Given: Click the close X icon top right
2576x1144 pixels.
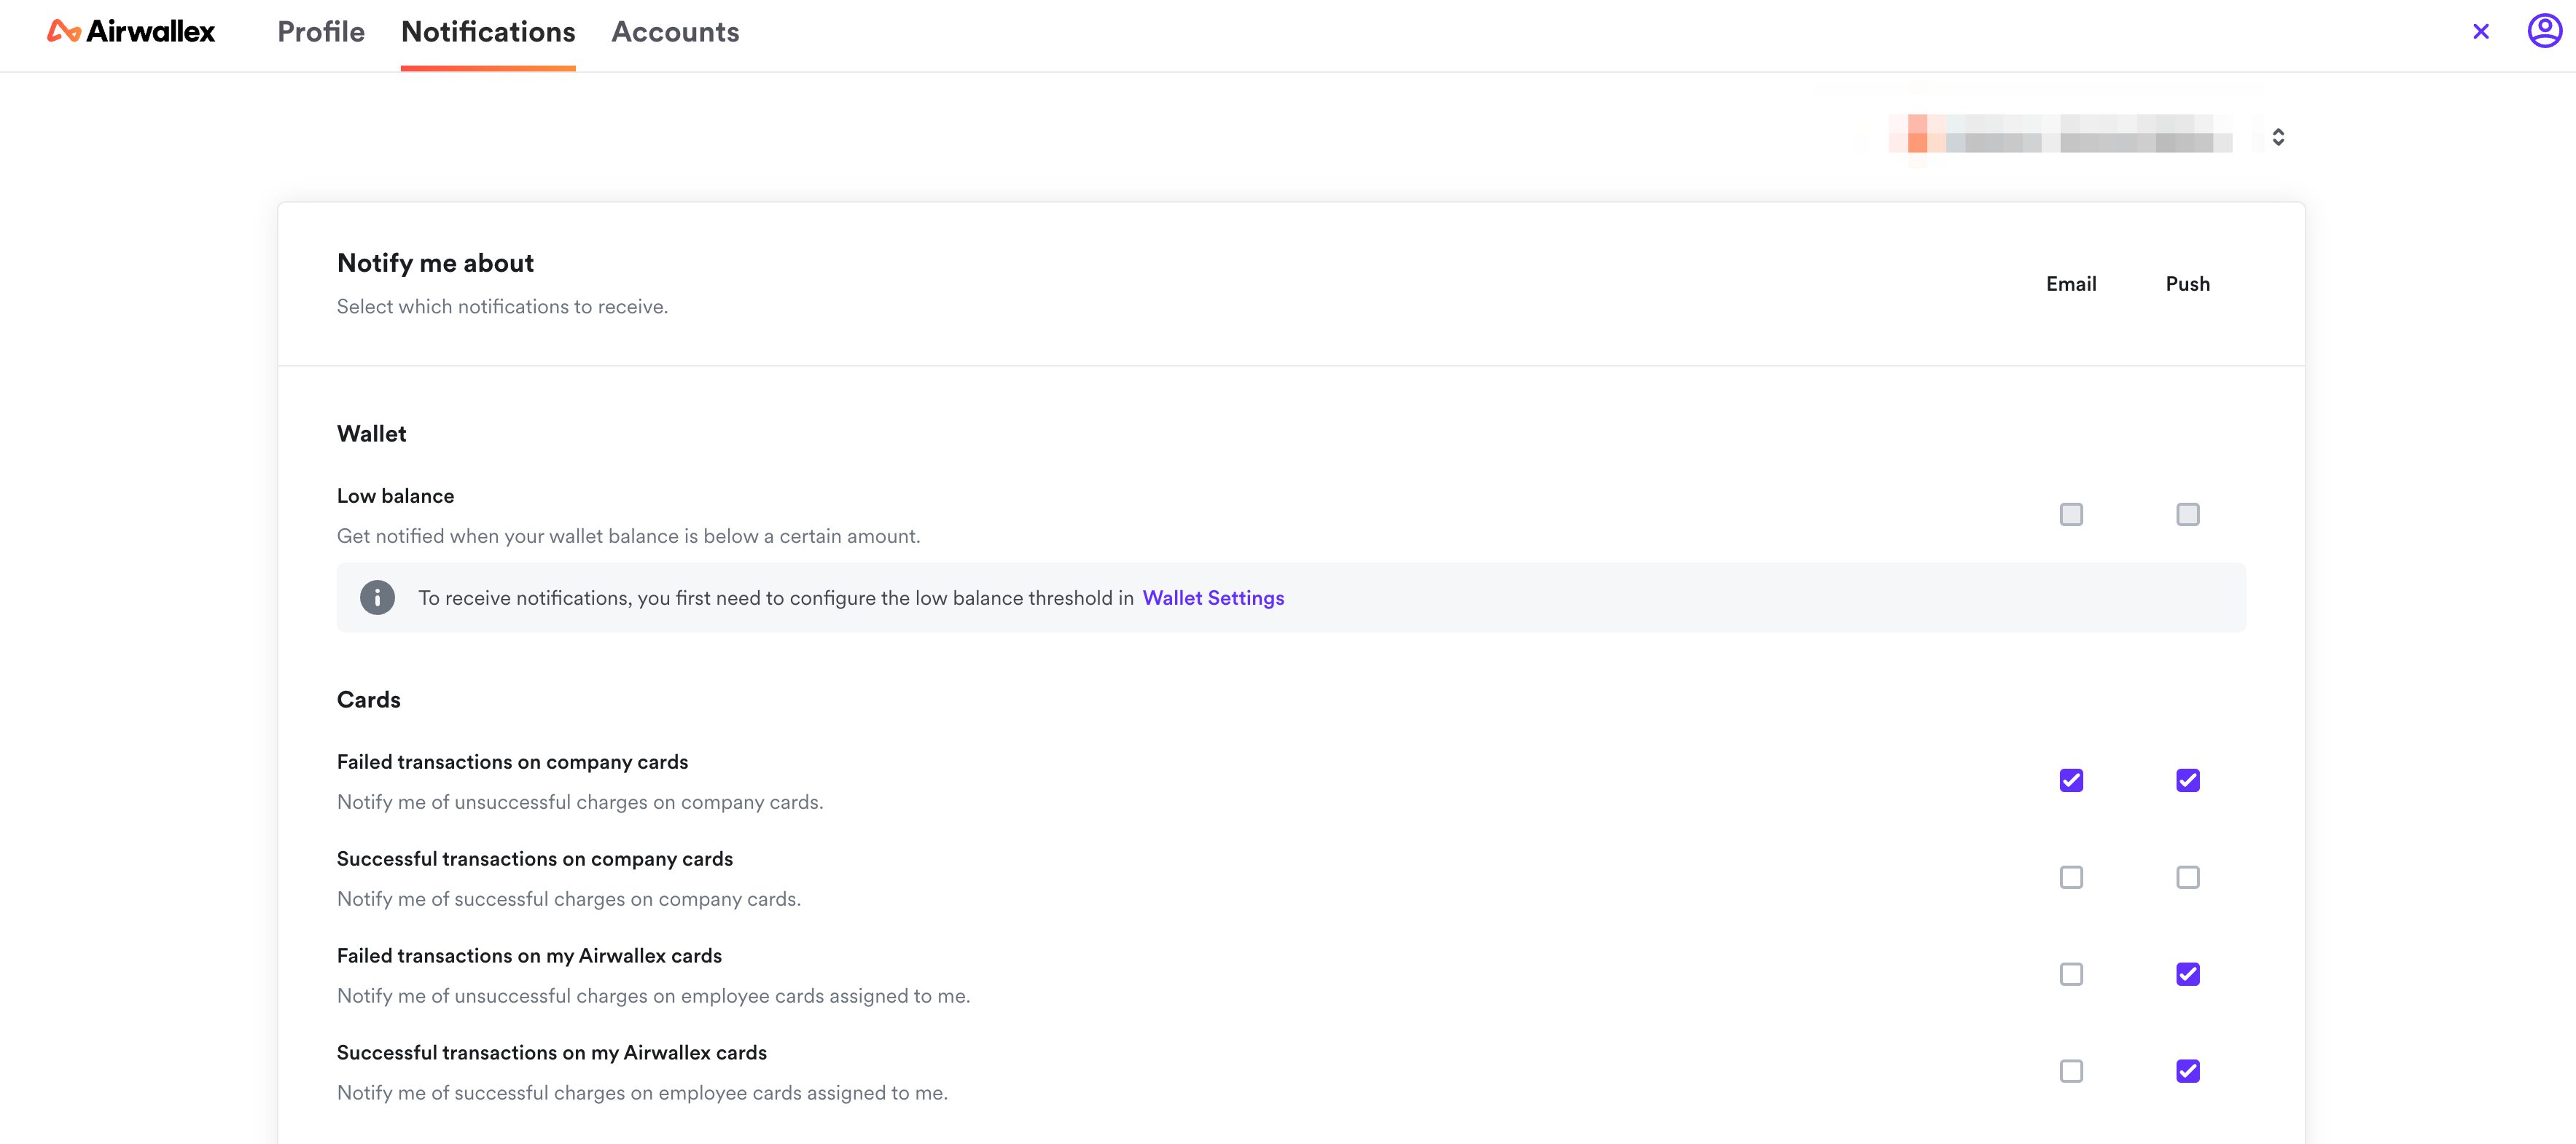Looking at the screenshot, I should click(x=2479, y=31).
